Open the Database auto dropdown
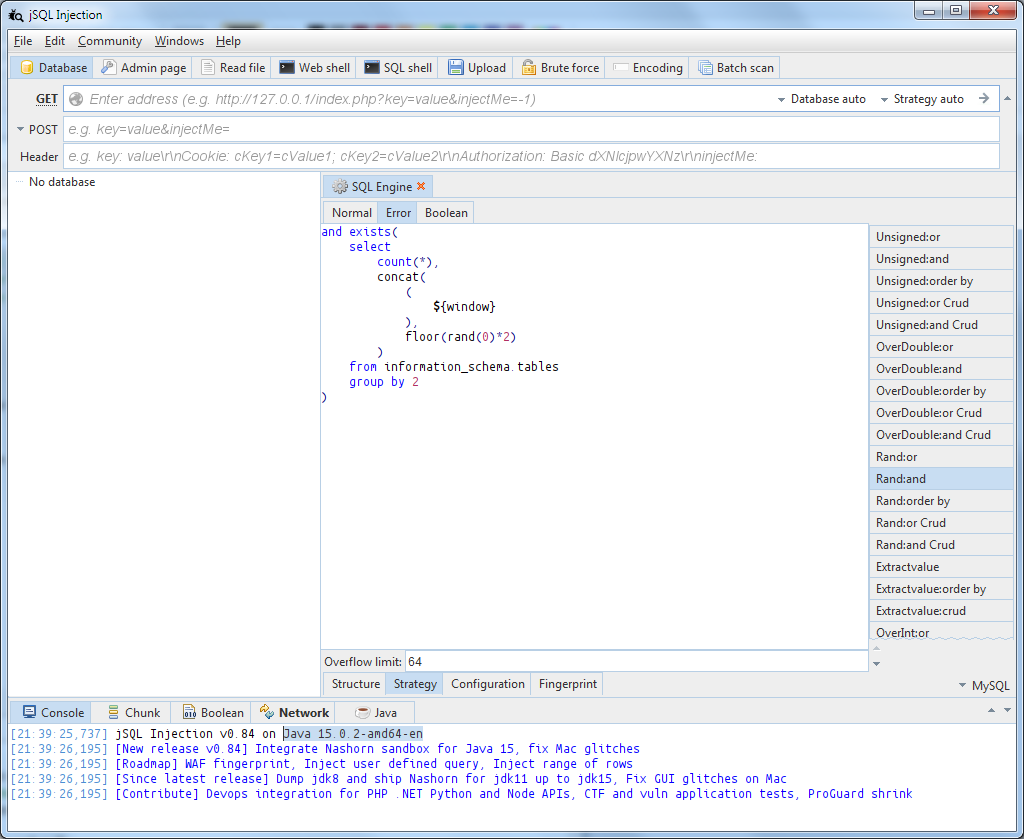The height and width of the screenshot is (839, 1024). (822, 99)
